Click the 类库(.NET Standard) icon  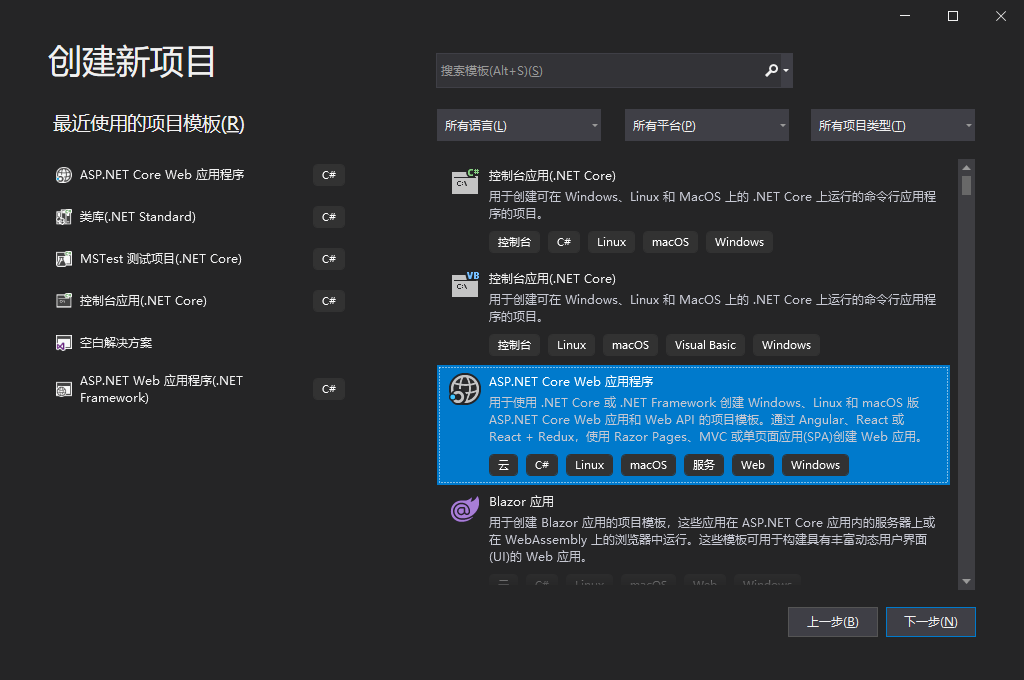tap(63, 217)
